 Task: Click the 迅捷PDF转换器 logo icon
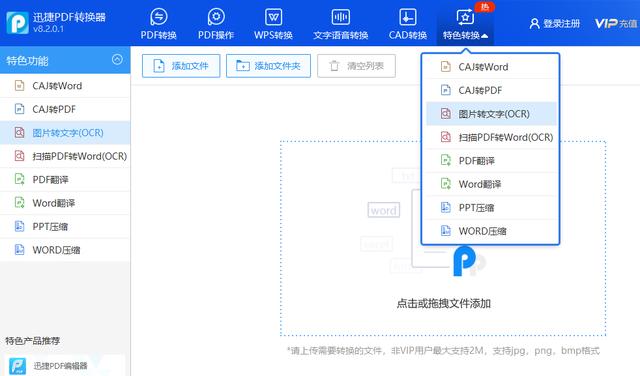17,22
